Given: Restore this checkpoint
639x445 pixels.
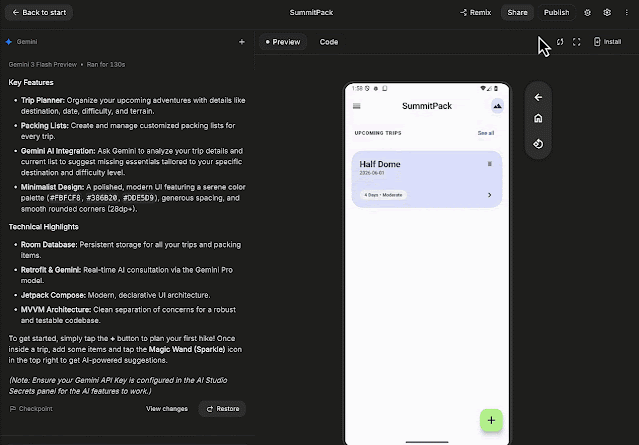Looking at the screenshot, I should click(x=222, y=409).
